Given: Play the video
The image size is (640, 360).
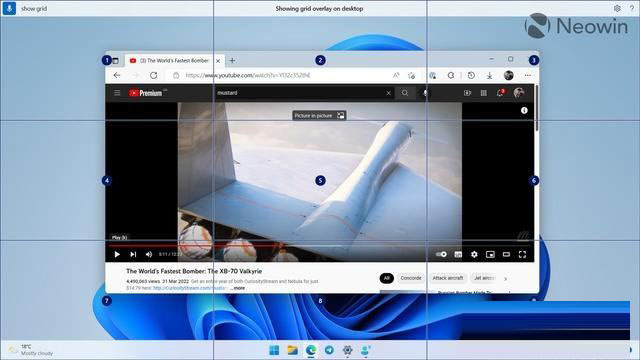Looking at the screenshot, I should tap(117, 254).
